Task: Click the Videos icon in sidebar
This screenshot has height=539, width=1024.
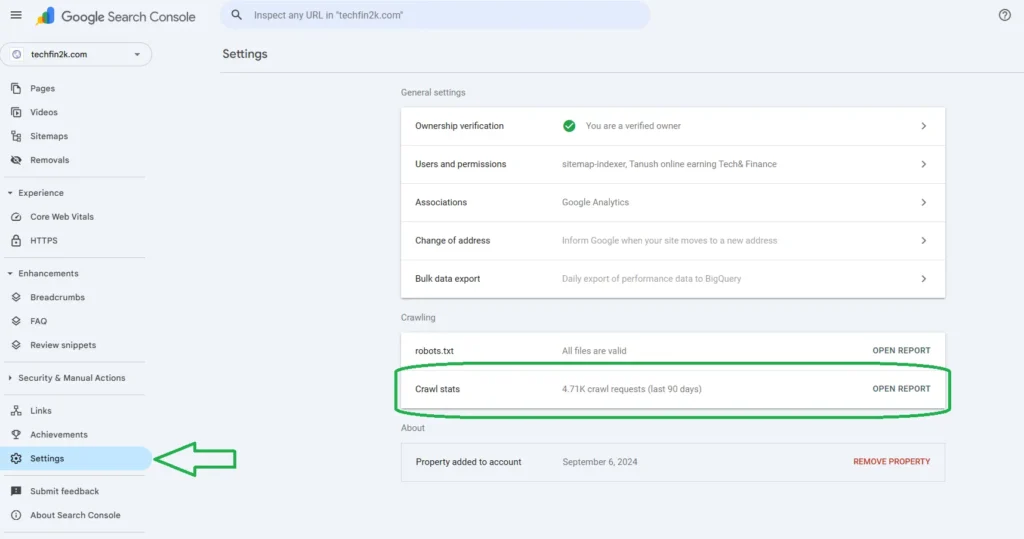Action: point(16,112)
